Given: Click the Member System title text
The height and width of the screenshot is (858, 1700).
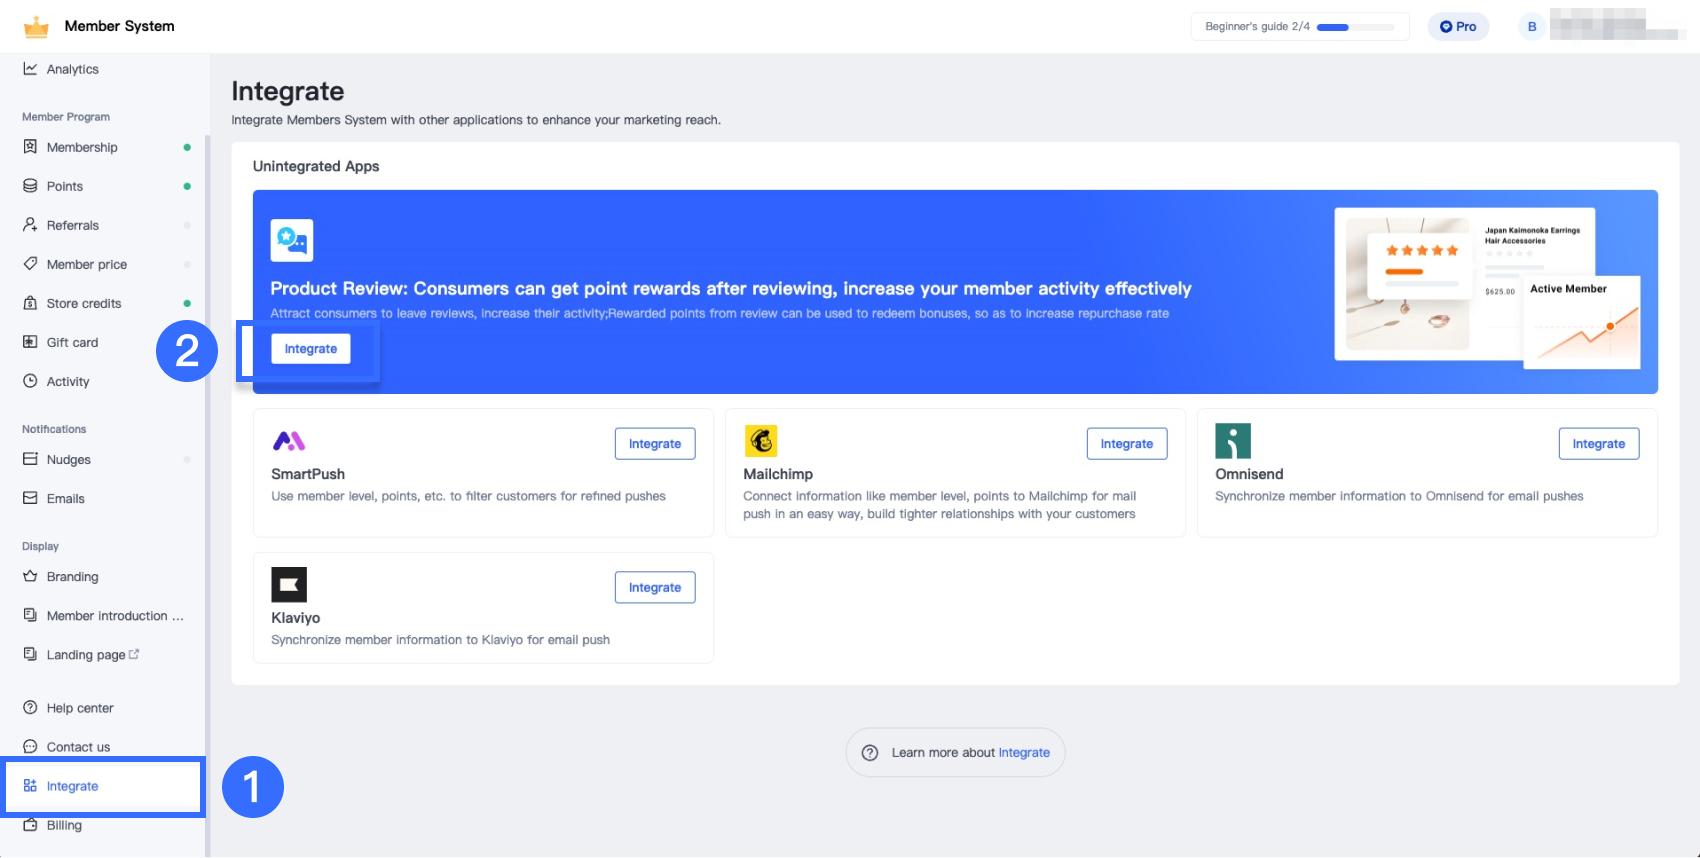Looking at the screenshot, I should [x=120, y=26].
